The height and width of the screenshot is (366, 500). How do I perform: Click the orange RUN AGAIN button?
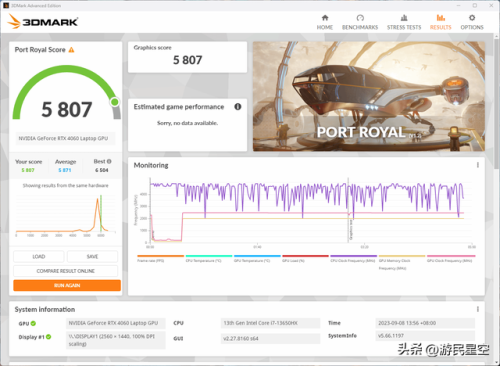point(67,285)
